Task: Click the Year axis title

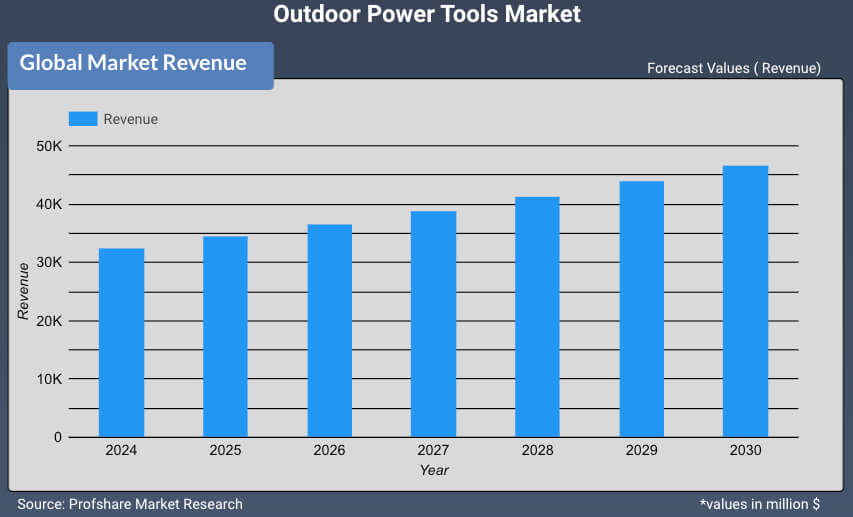Action: [x=434, y=470]
